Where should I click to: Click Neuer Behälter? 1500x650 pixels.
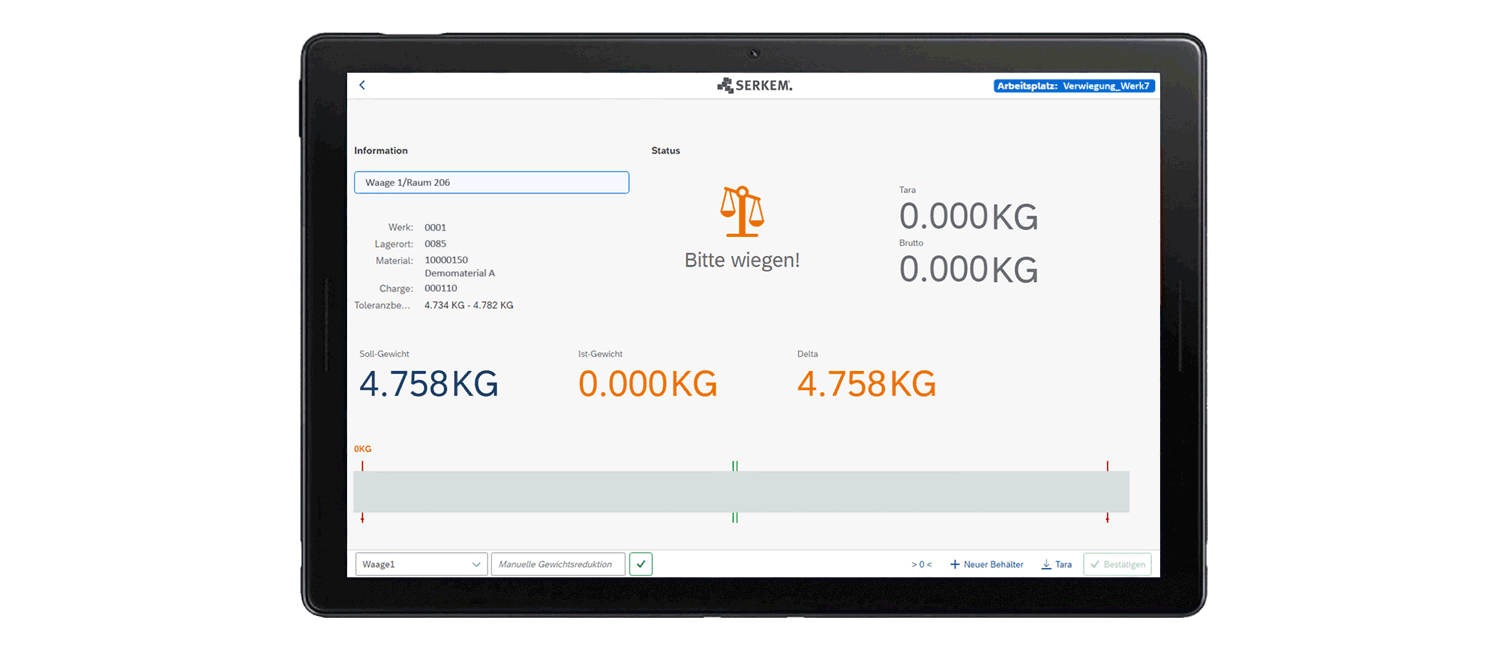click(993, 564)
